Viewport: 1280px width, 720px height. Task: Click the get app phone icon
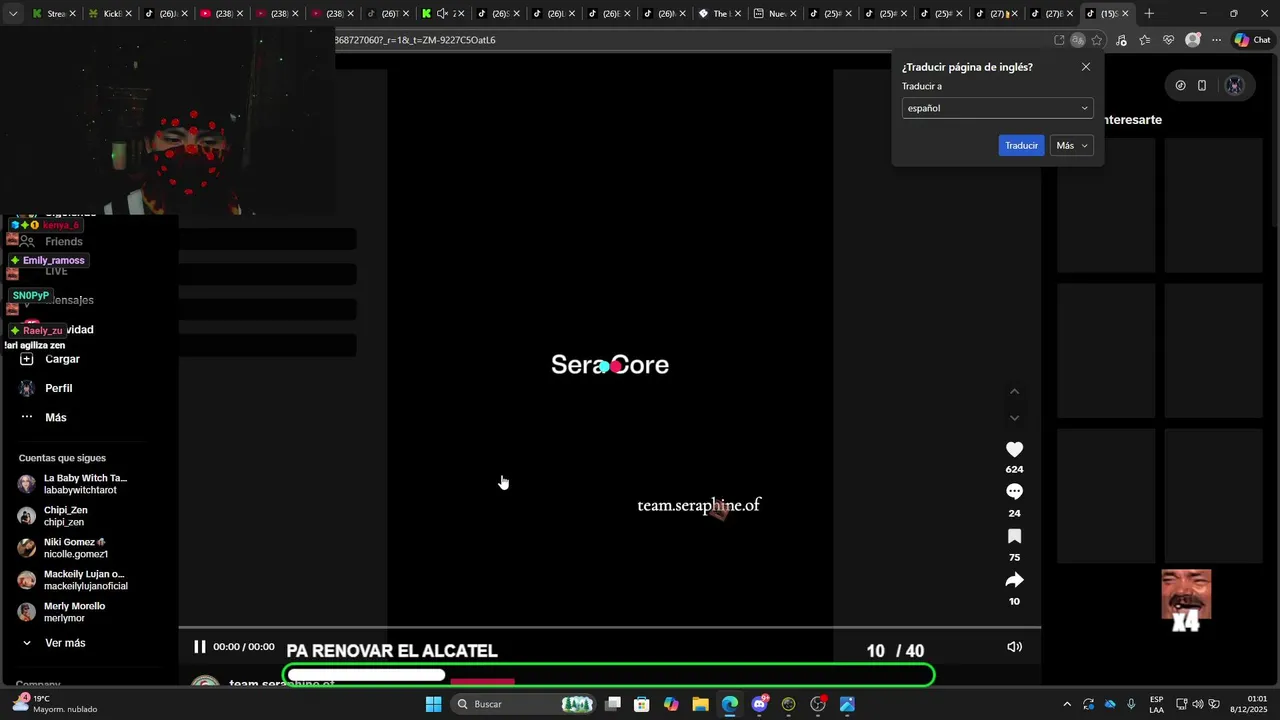(1202, 86)
